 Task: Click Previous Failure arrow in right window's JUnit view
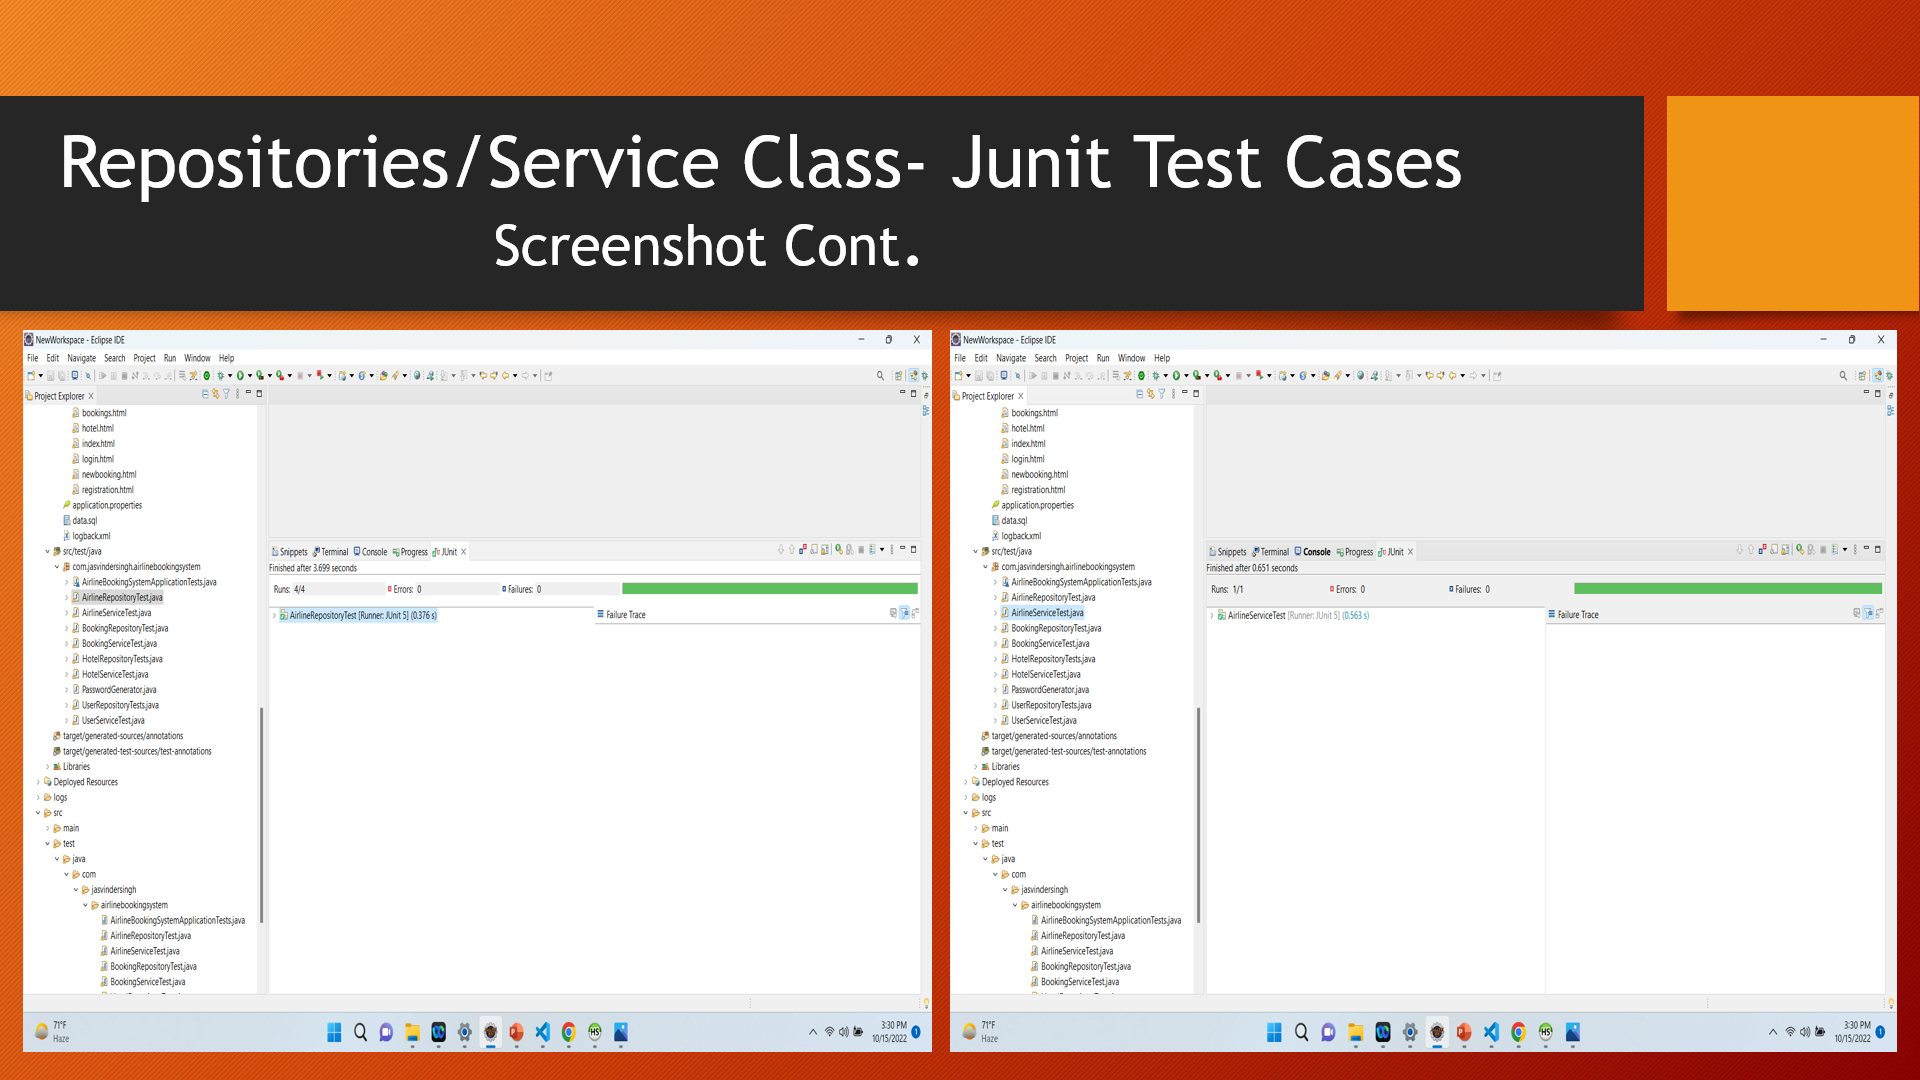tap(1750, 550)
